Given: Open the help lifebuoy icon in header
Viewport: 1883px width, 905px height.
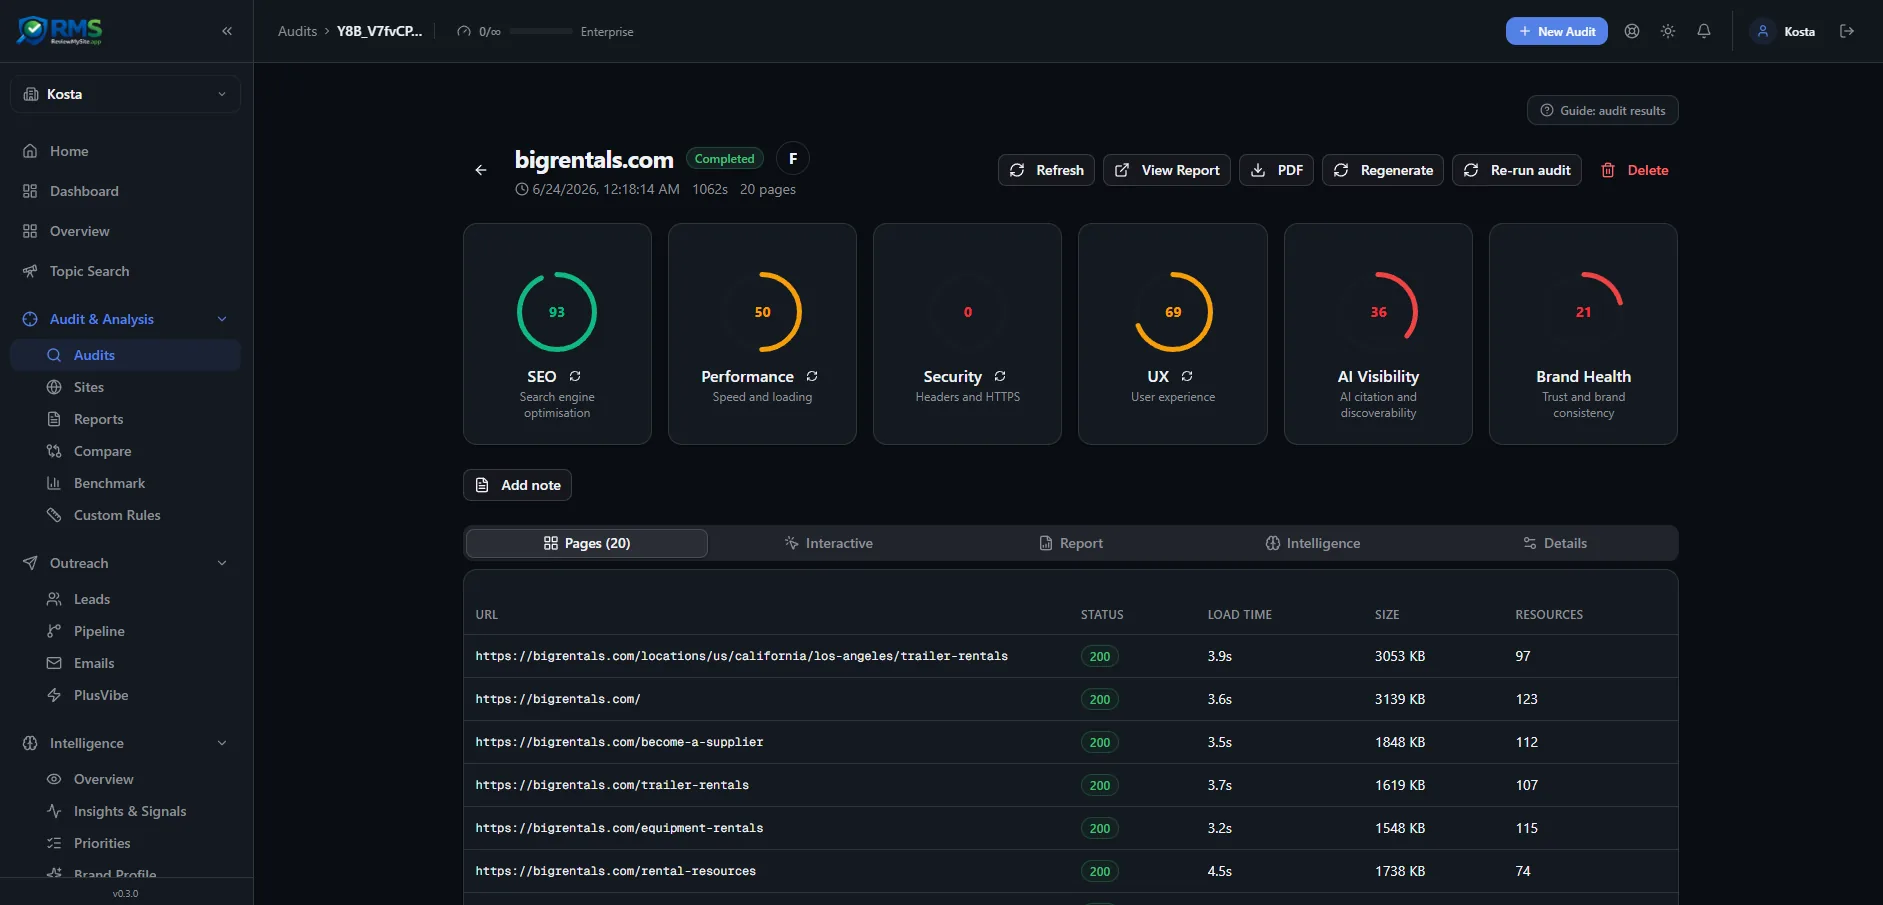Looking at the screenshot, I should coord(1632,31).
